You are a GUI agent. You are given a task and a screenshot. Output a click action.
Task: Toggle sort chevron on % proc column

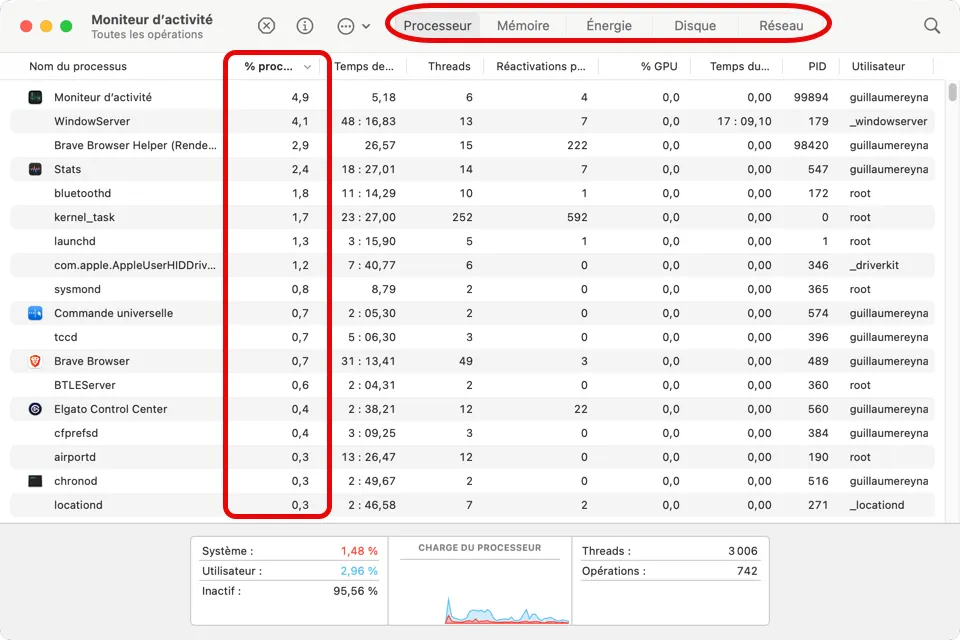(307, 67)
